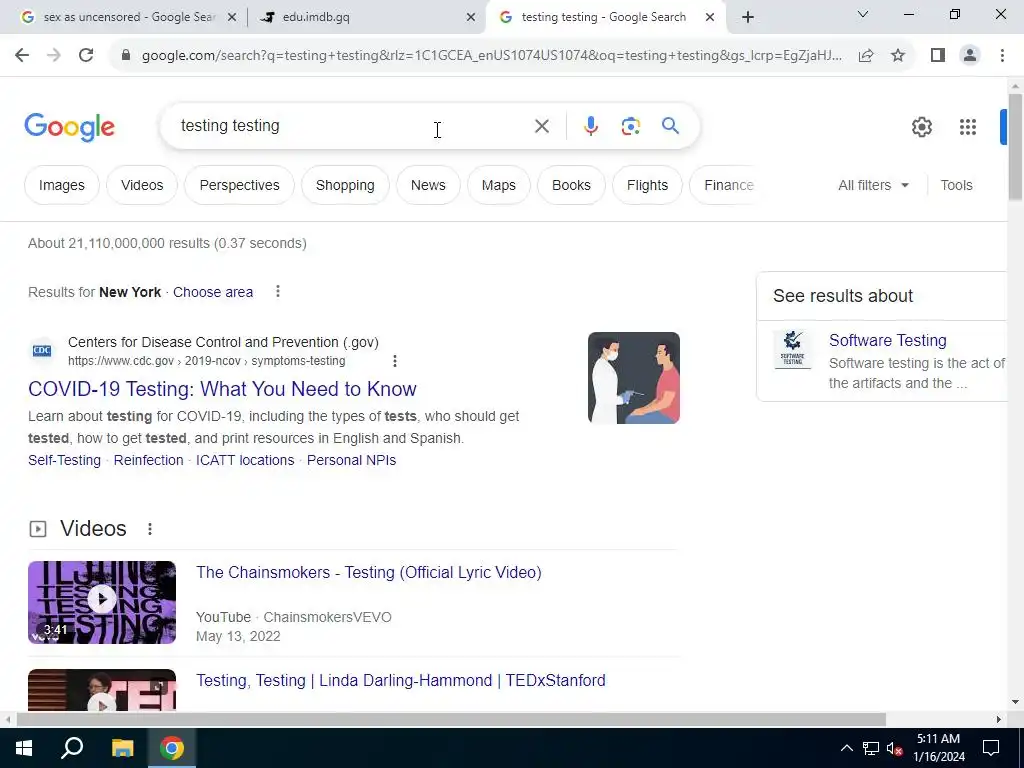This screenshot has height=768, width=1024.
Task: Clear the search box text
Action: pos(541,126)
